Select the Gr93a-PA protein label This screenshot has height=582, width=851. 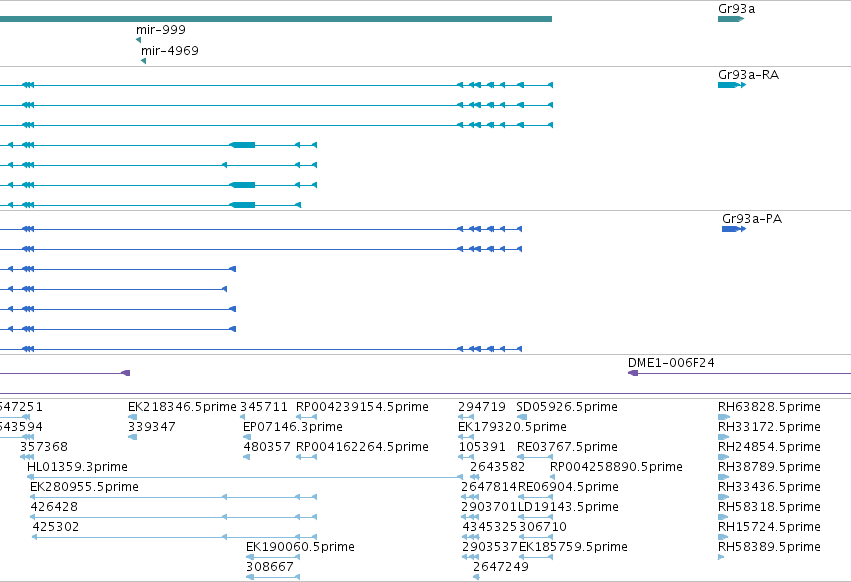point(752,219)
